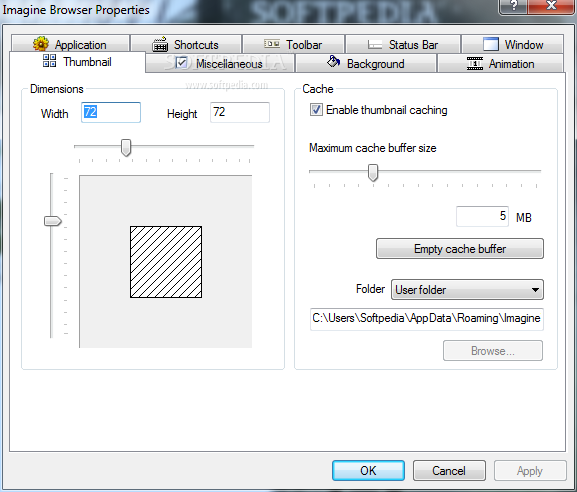577x492 pixels.
Task: Open the Background tab
Action: click(x=366, y=63)
